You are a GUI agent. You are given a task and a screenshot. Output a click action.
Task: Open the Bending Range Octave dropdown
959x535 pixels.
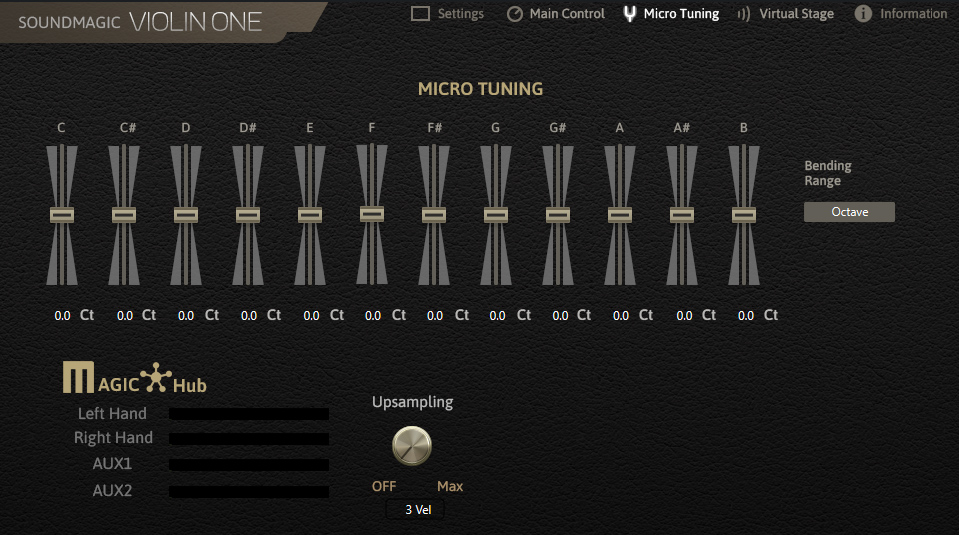coord(849,212)
